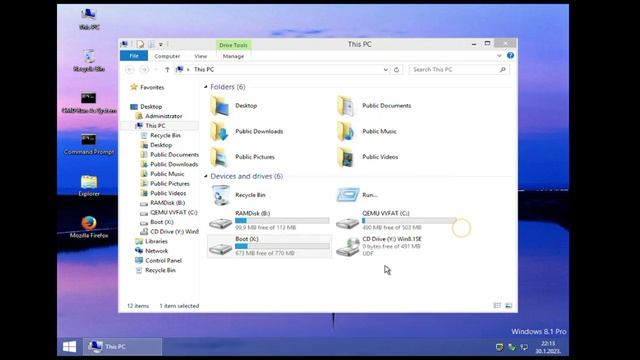Select This PC in navigation pane
Viewport: 640px width, 360px height.
coord(151,126)
